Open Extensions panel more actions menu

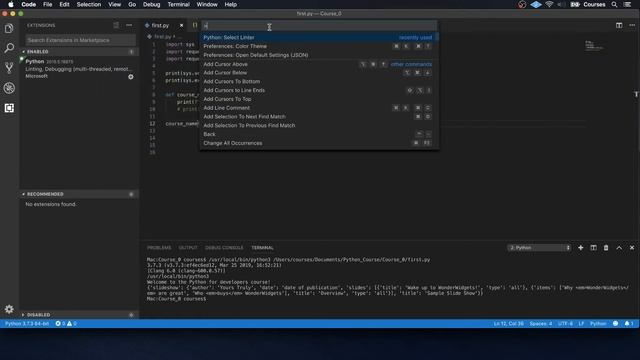pyautogui.click(x=129, y=25)
